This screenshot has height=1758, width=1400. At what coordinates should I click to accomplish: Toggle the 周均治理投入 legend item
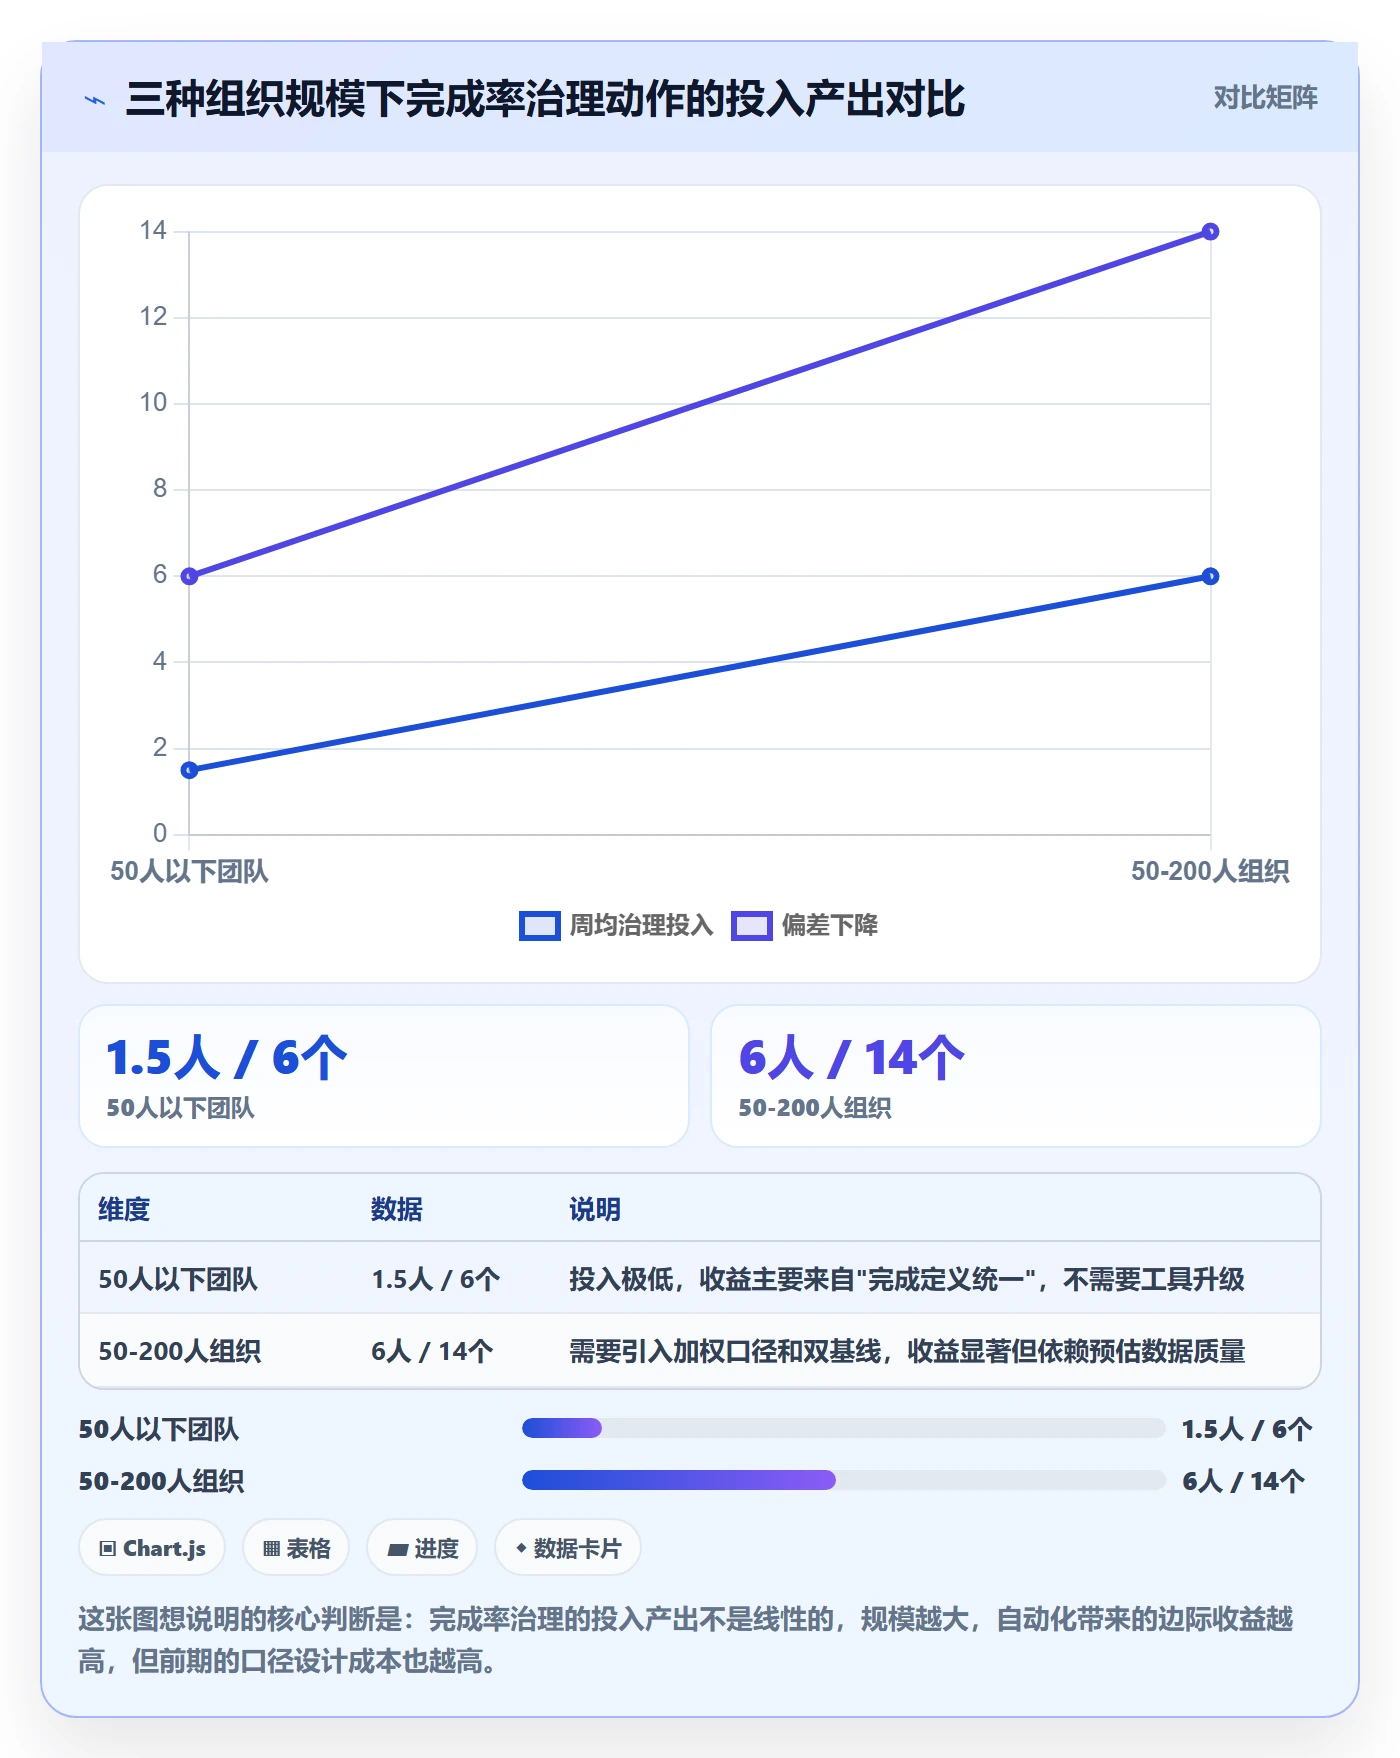point(616,925)
